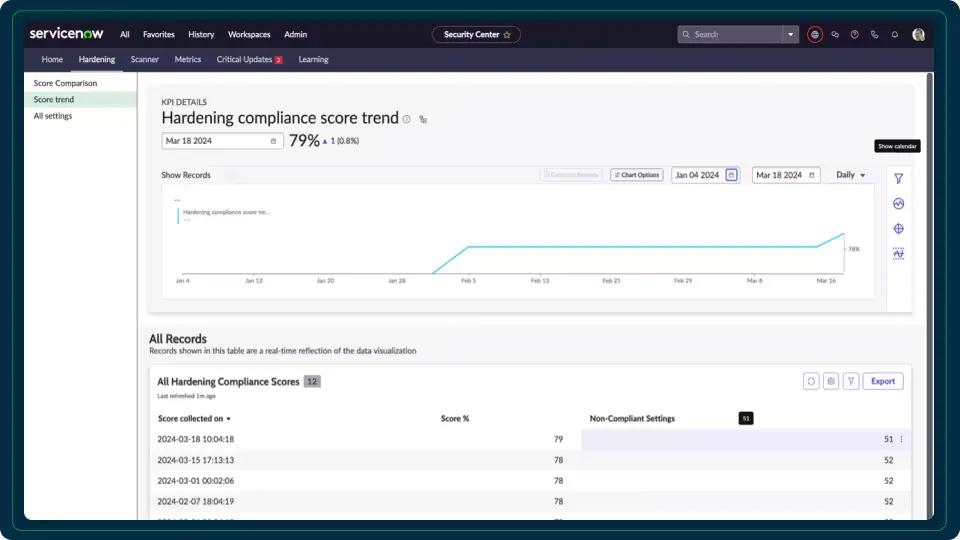Click the Export button
This screenshot has height=540, width=960.
883,381
